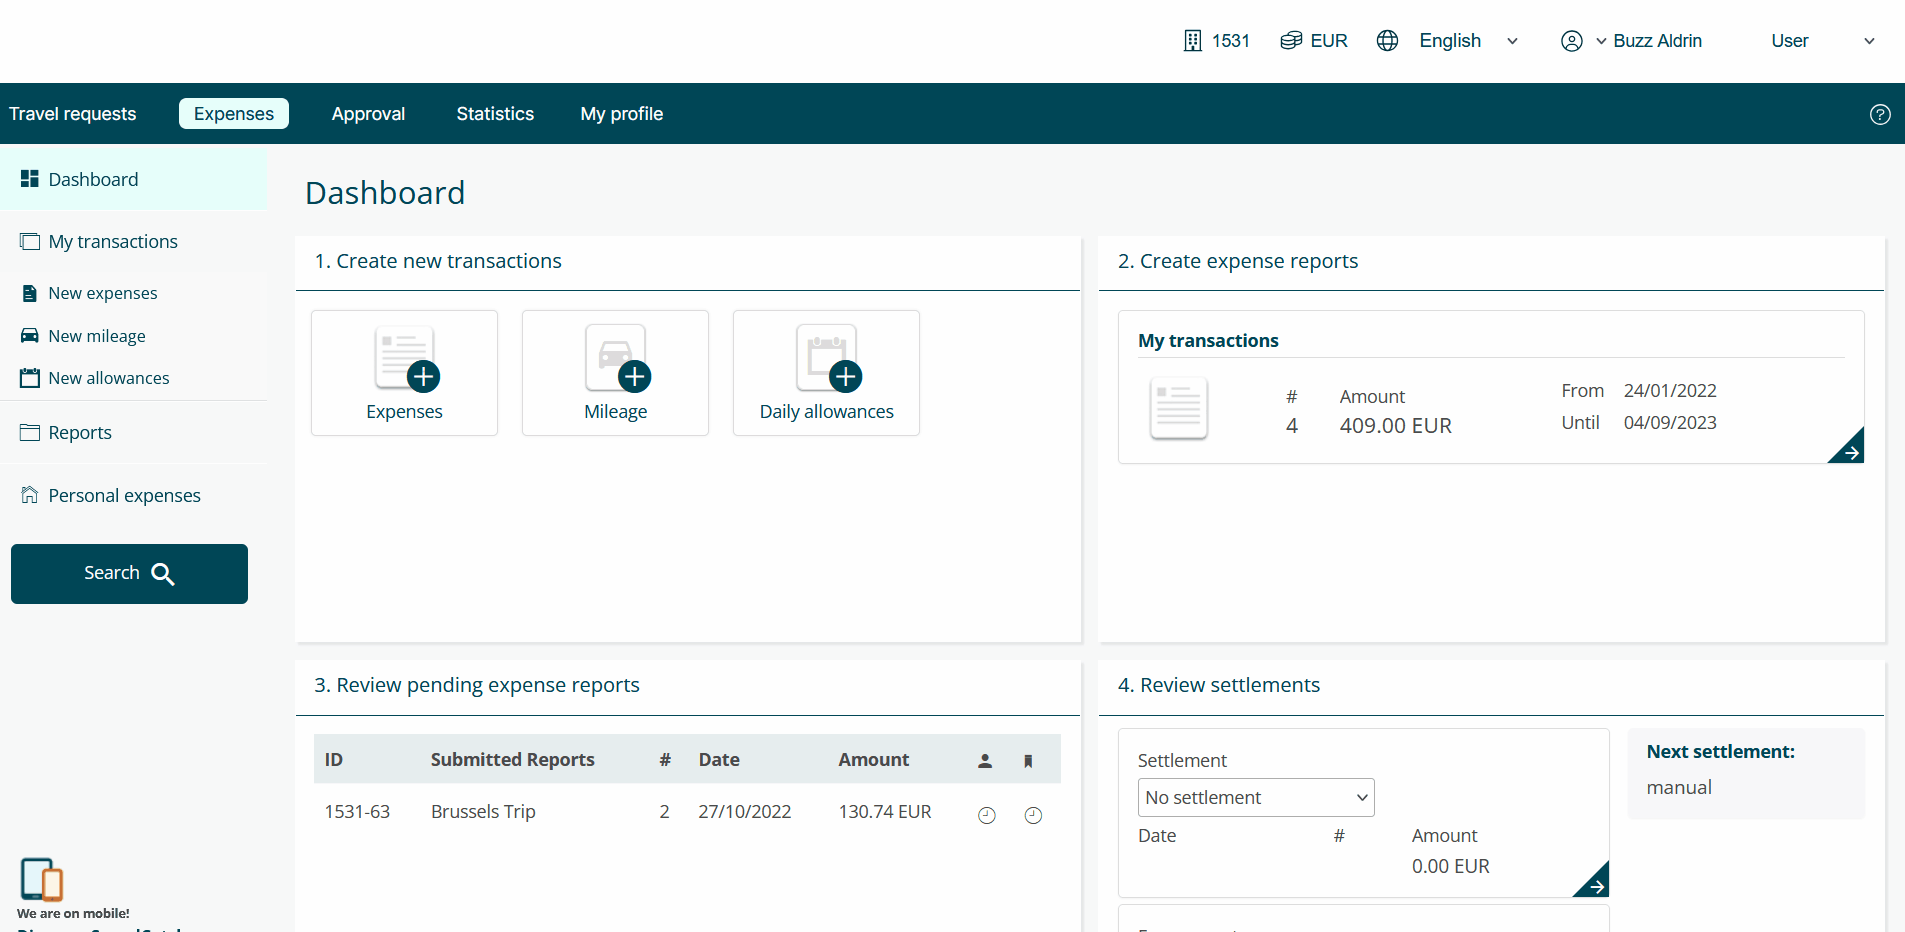Switch to the Approval tab

coord(368,114)
